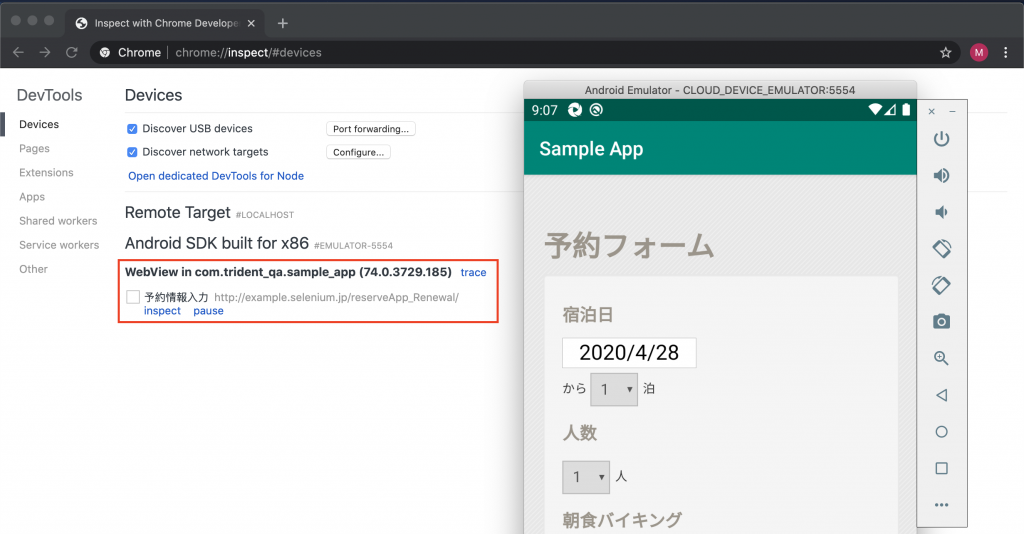Select Shared workers in DevTools sidebar
1024x534 pixels.
[58, 221]
